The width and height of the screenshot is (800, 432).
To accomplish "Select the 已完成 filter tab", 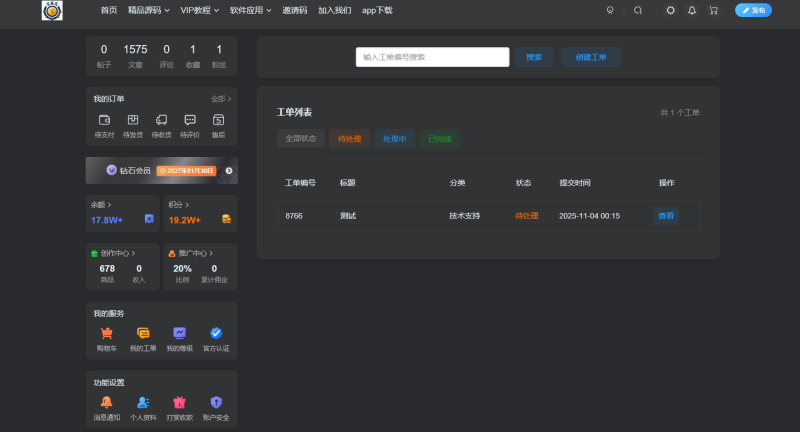I will tap(439, 139).
